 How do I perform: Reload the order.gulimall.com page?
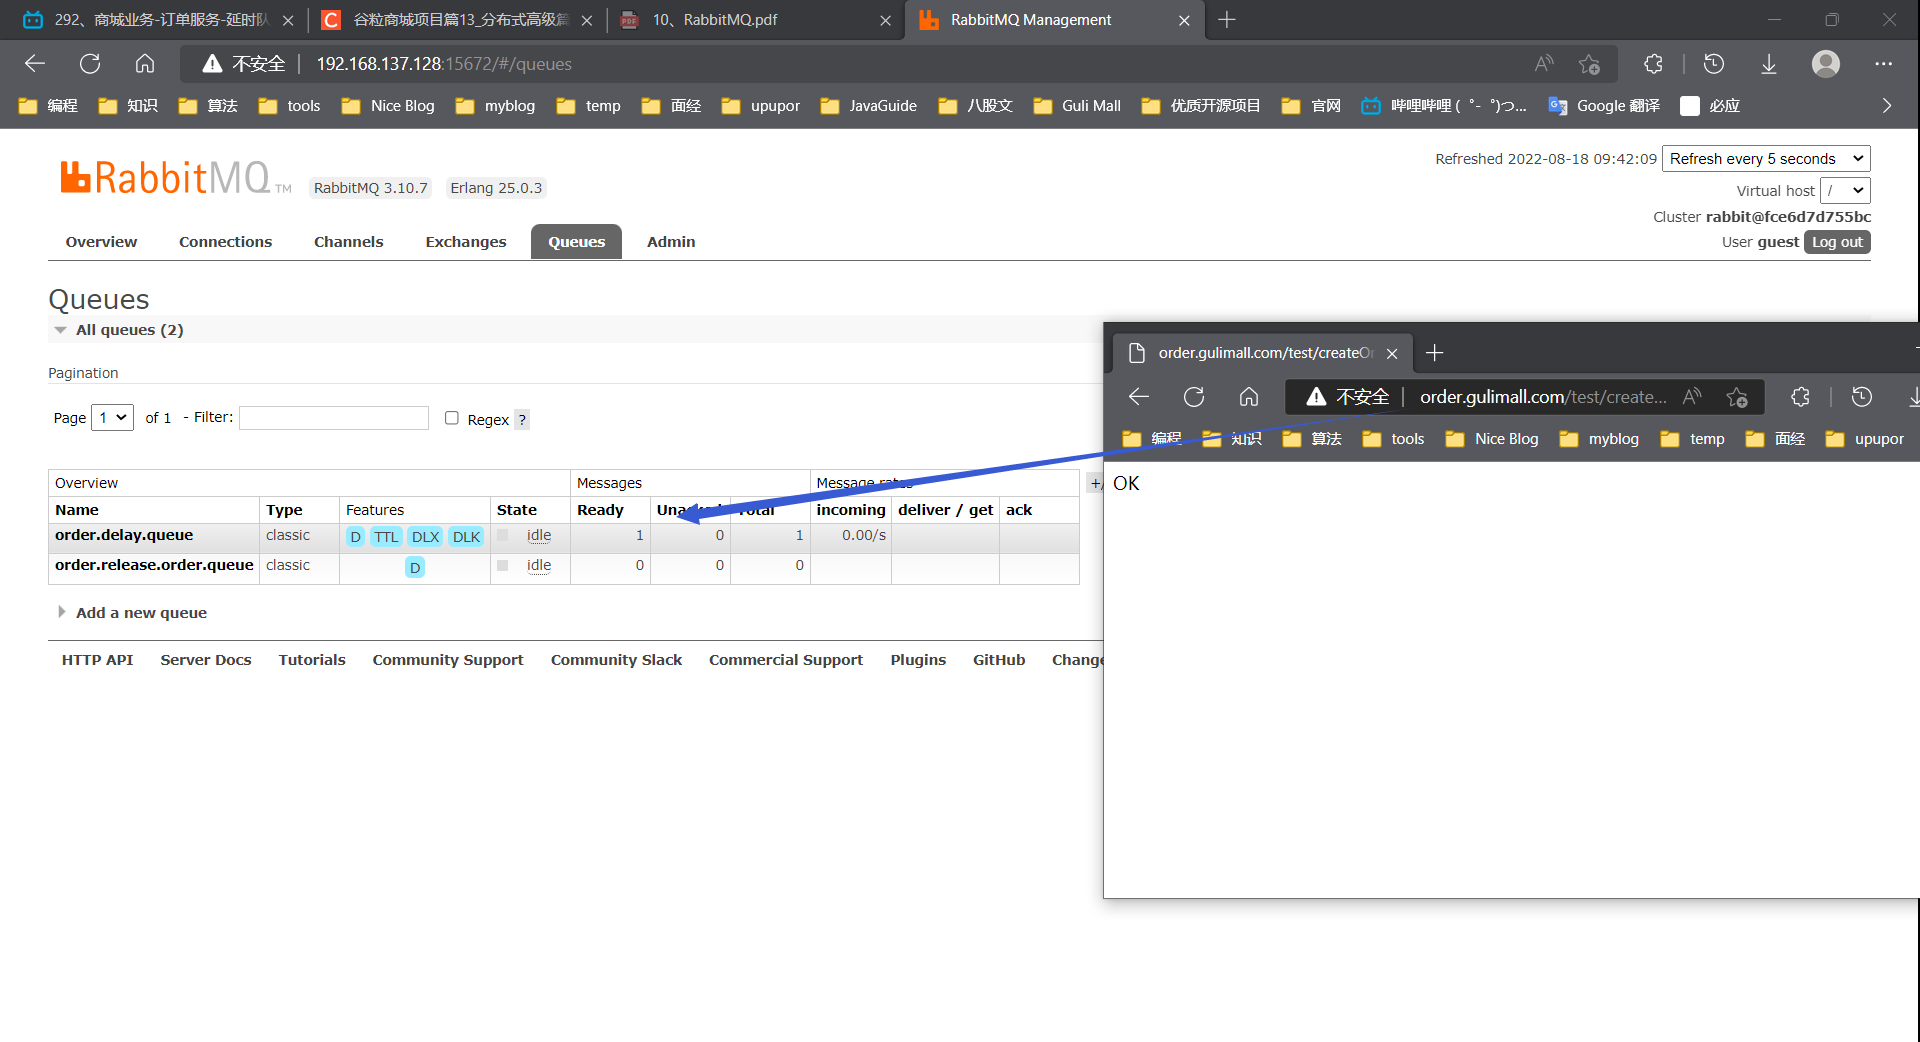[1194, 397]
